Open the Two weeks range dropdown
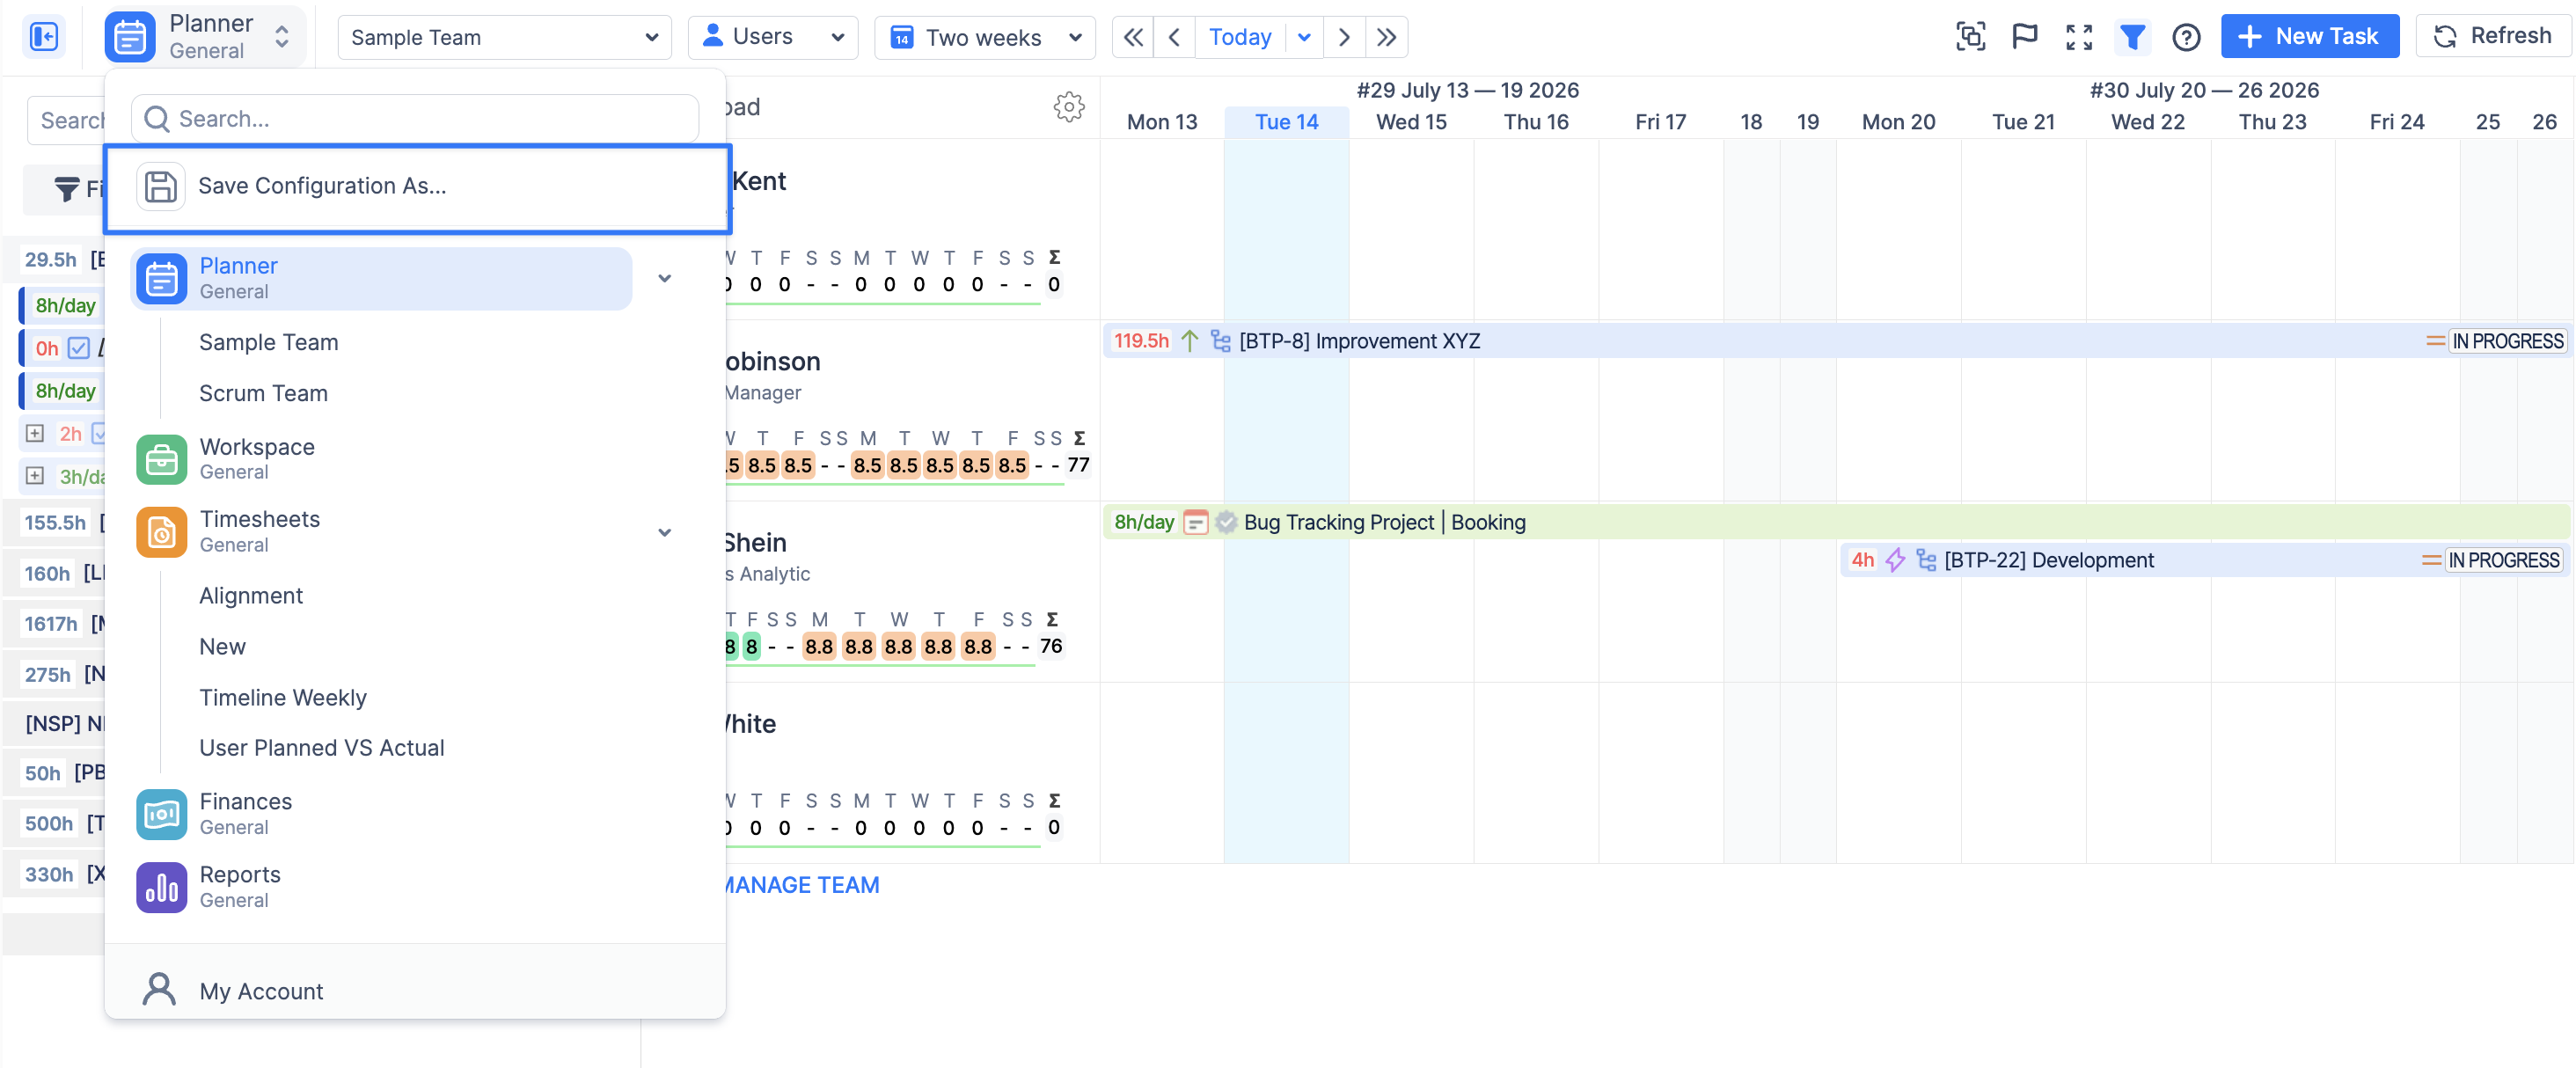The height and width of the screenshot is (1068, 2576). (985, 37)
